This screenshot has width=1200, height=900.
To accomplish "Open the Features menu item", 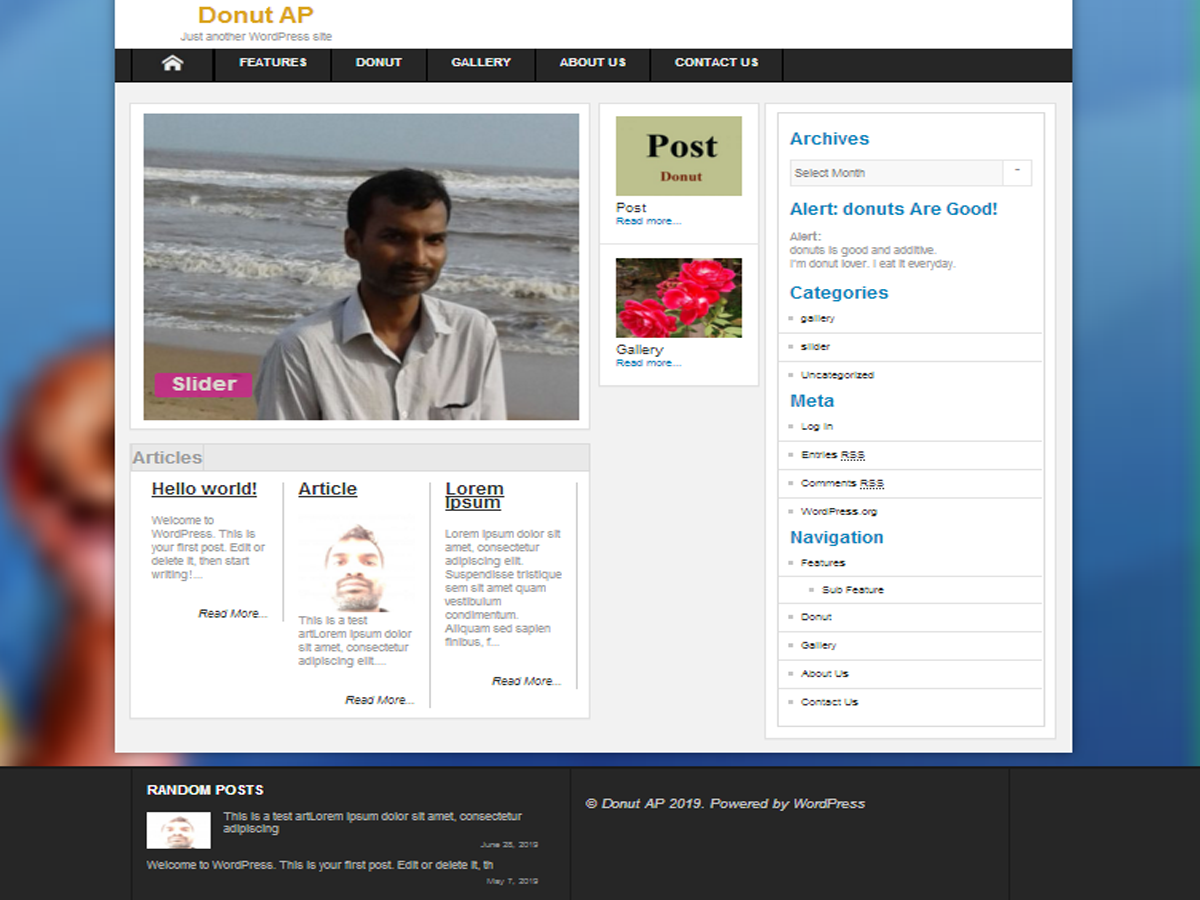I will point(272,62).
